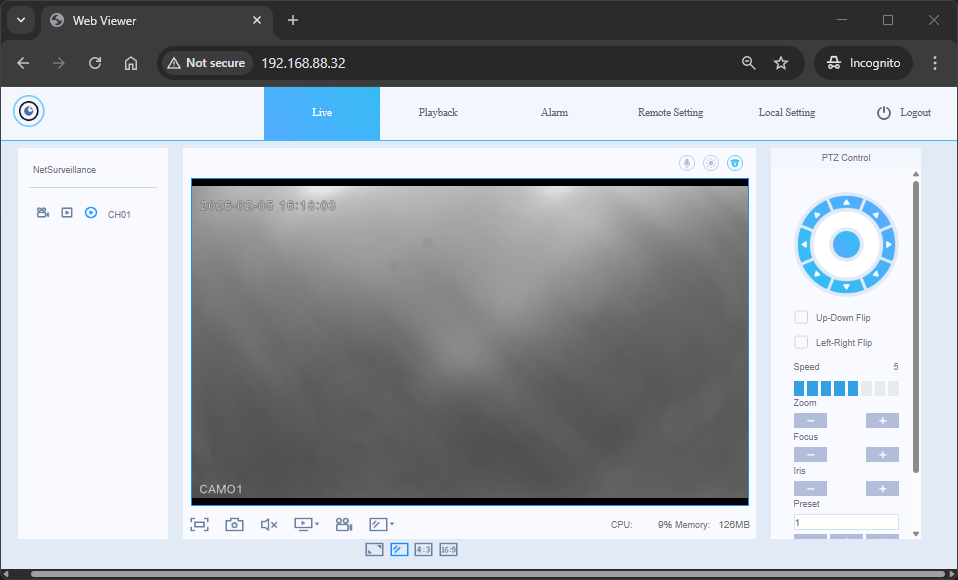Start recording with the bottom toolbar camcorder icon
The image size is (958, 580).
point(344,524)
